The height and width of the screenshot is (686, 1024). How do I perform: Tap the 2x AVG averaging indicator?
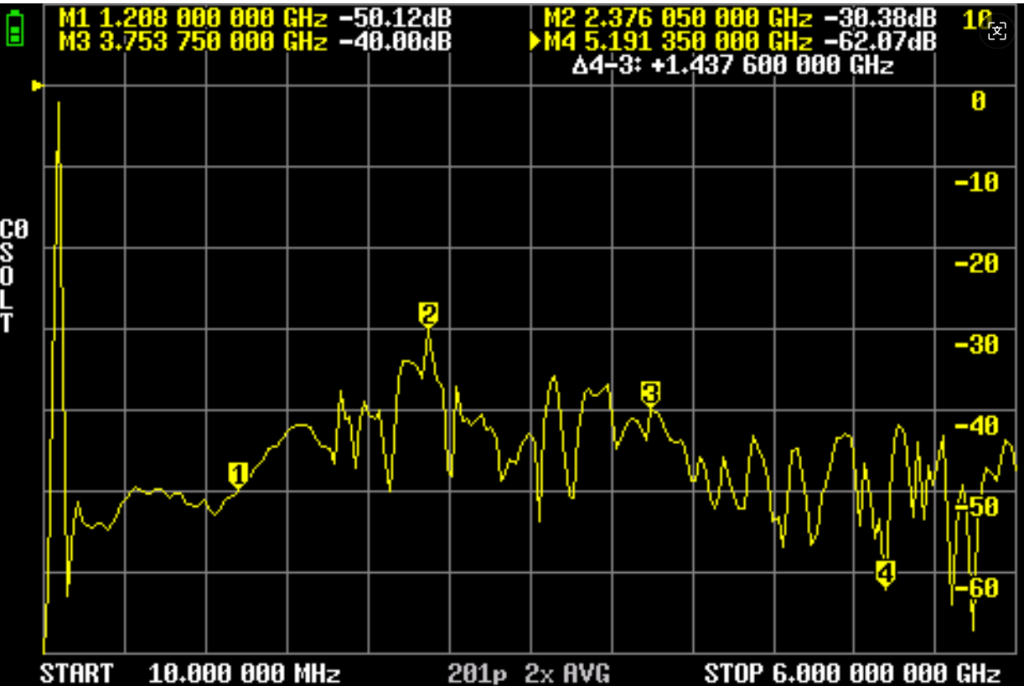pos(572,672)
